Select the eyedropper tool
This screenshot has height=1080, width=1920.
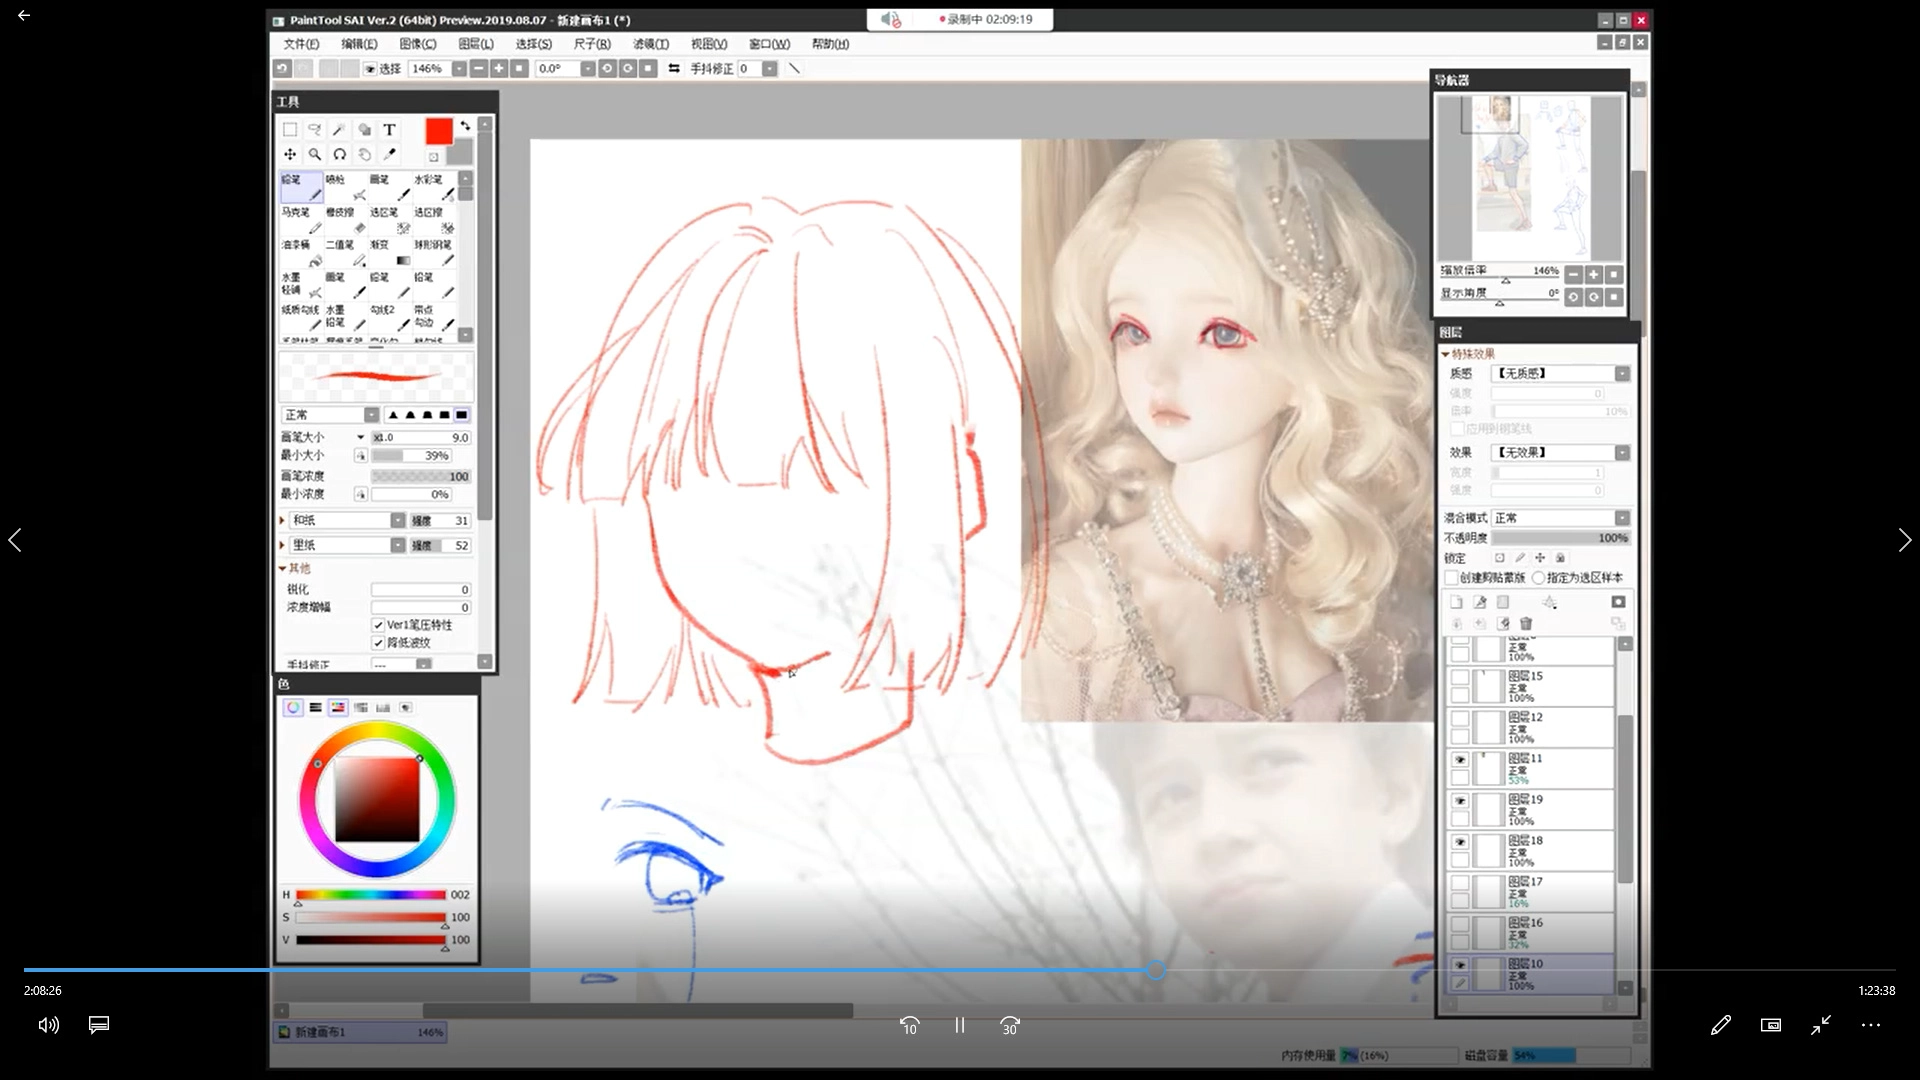pyautogui.click(x=389, y=154)
